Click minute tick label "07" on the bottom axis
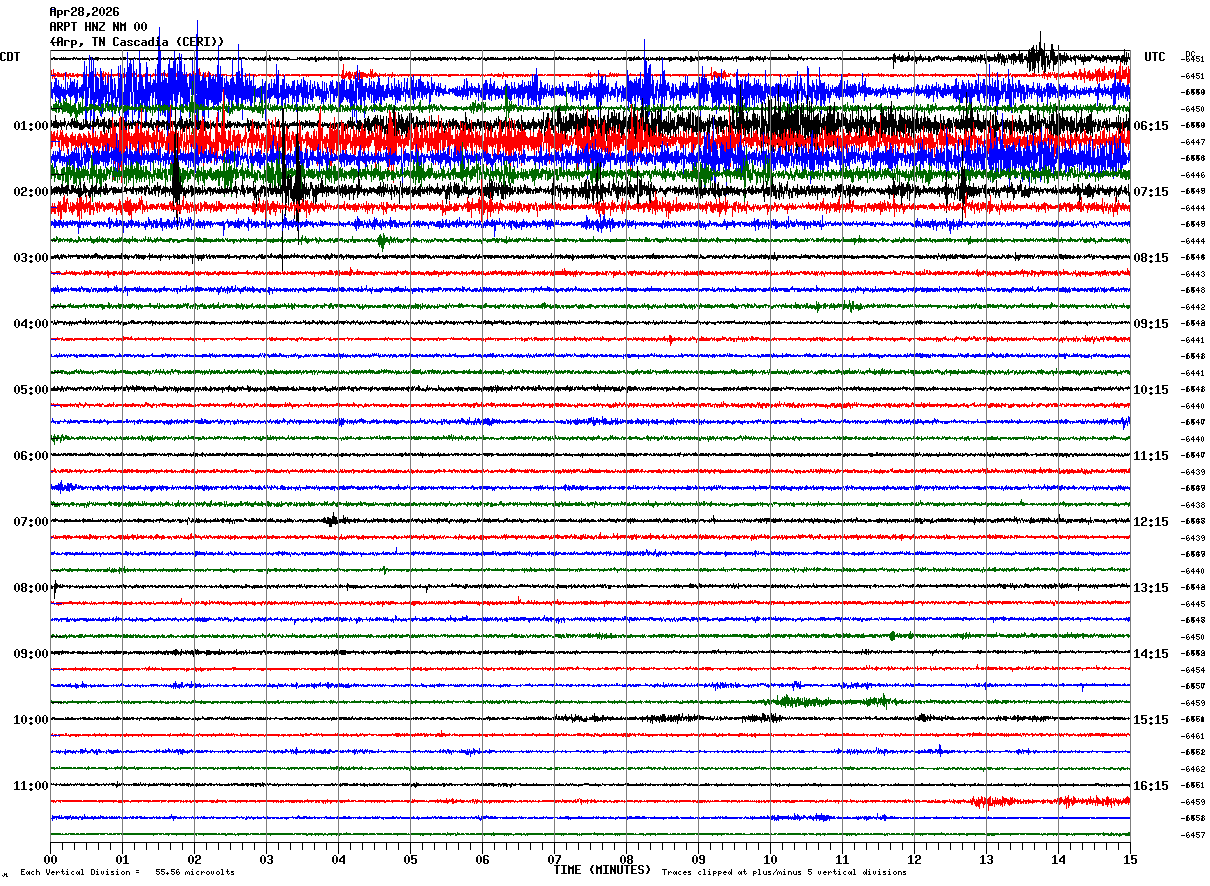Screen dimensions: 1210x886 [x=554, y=859]
